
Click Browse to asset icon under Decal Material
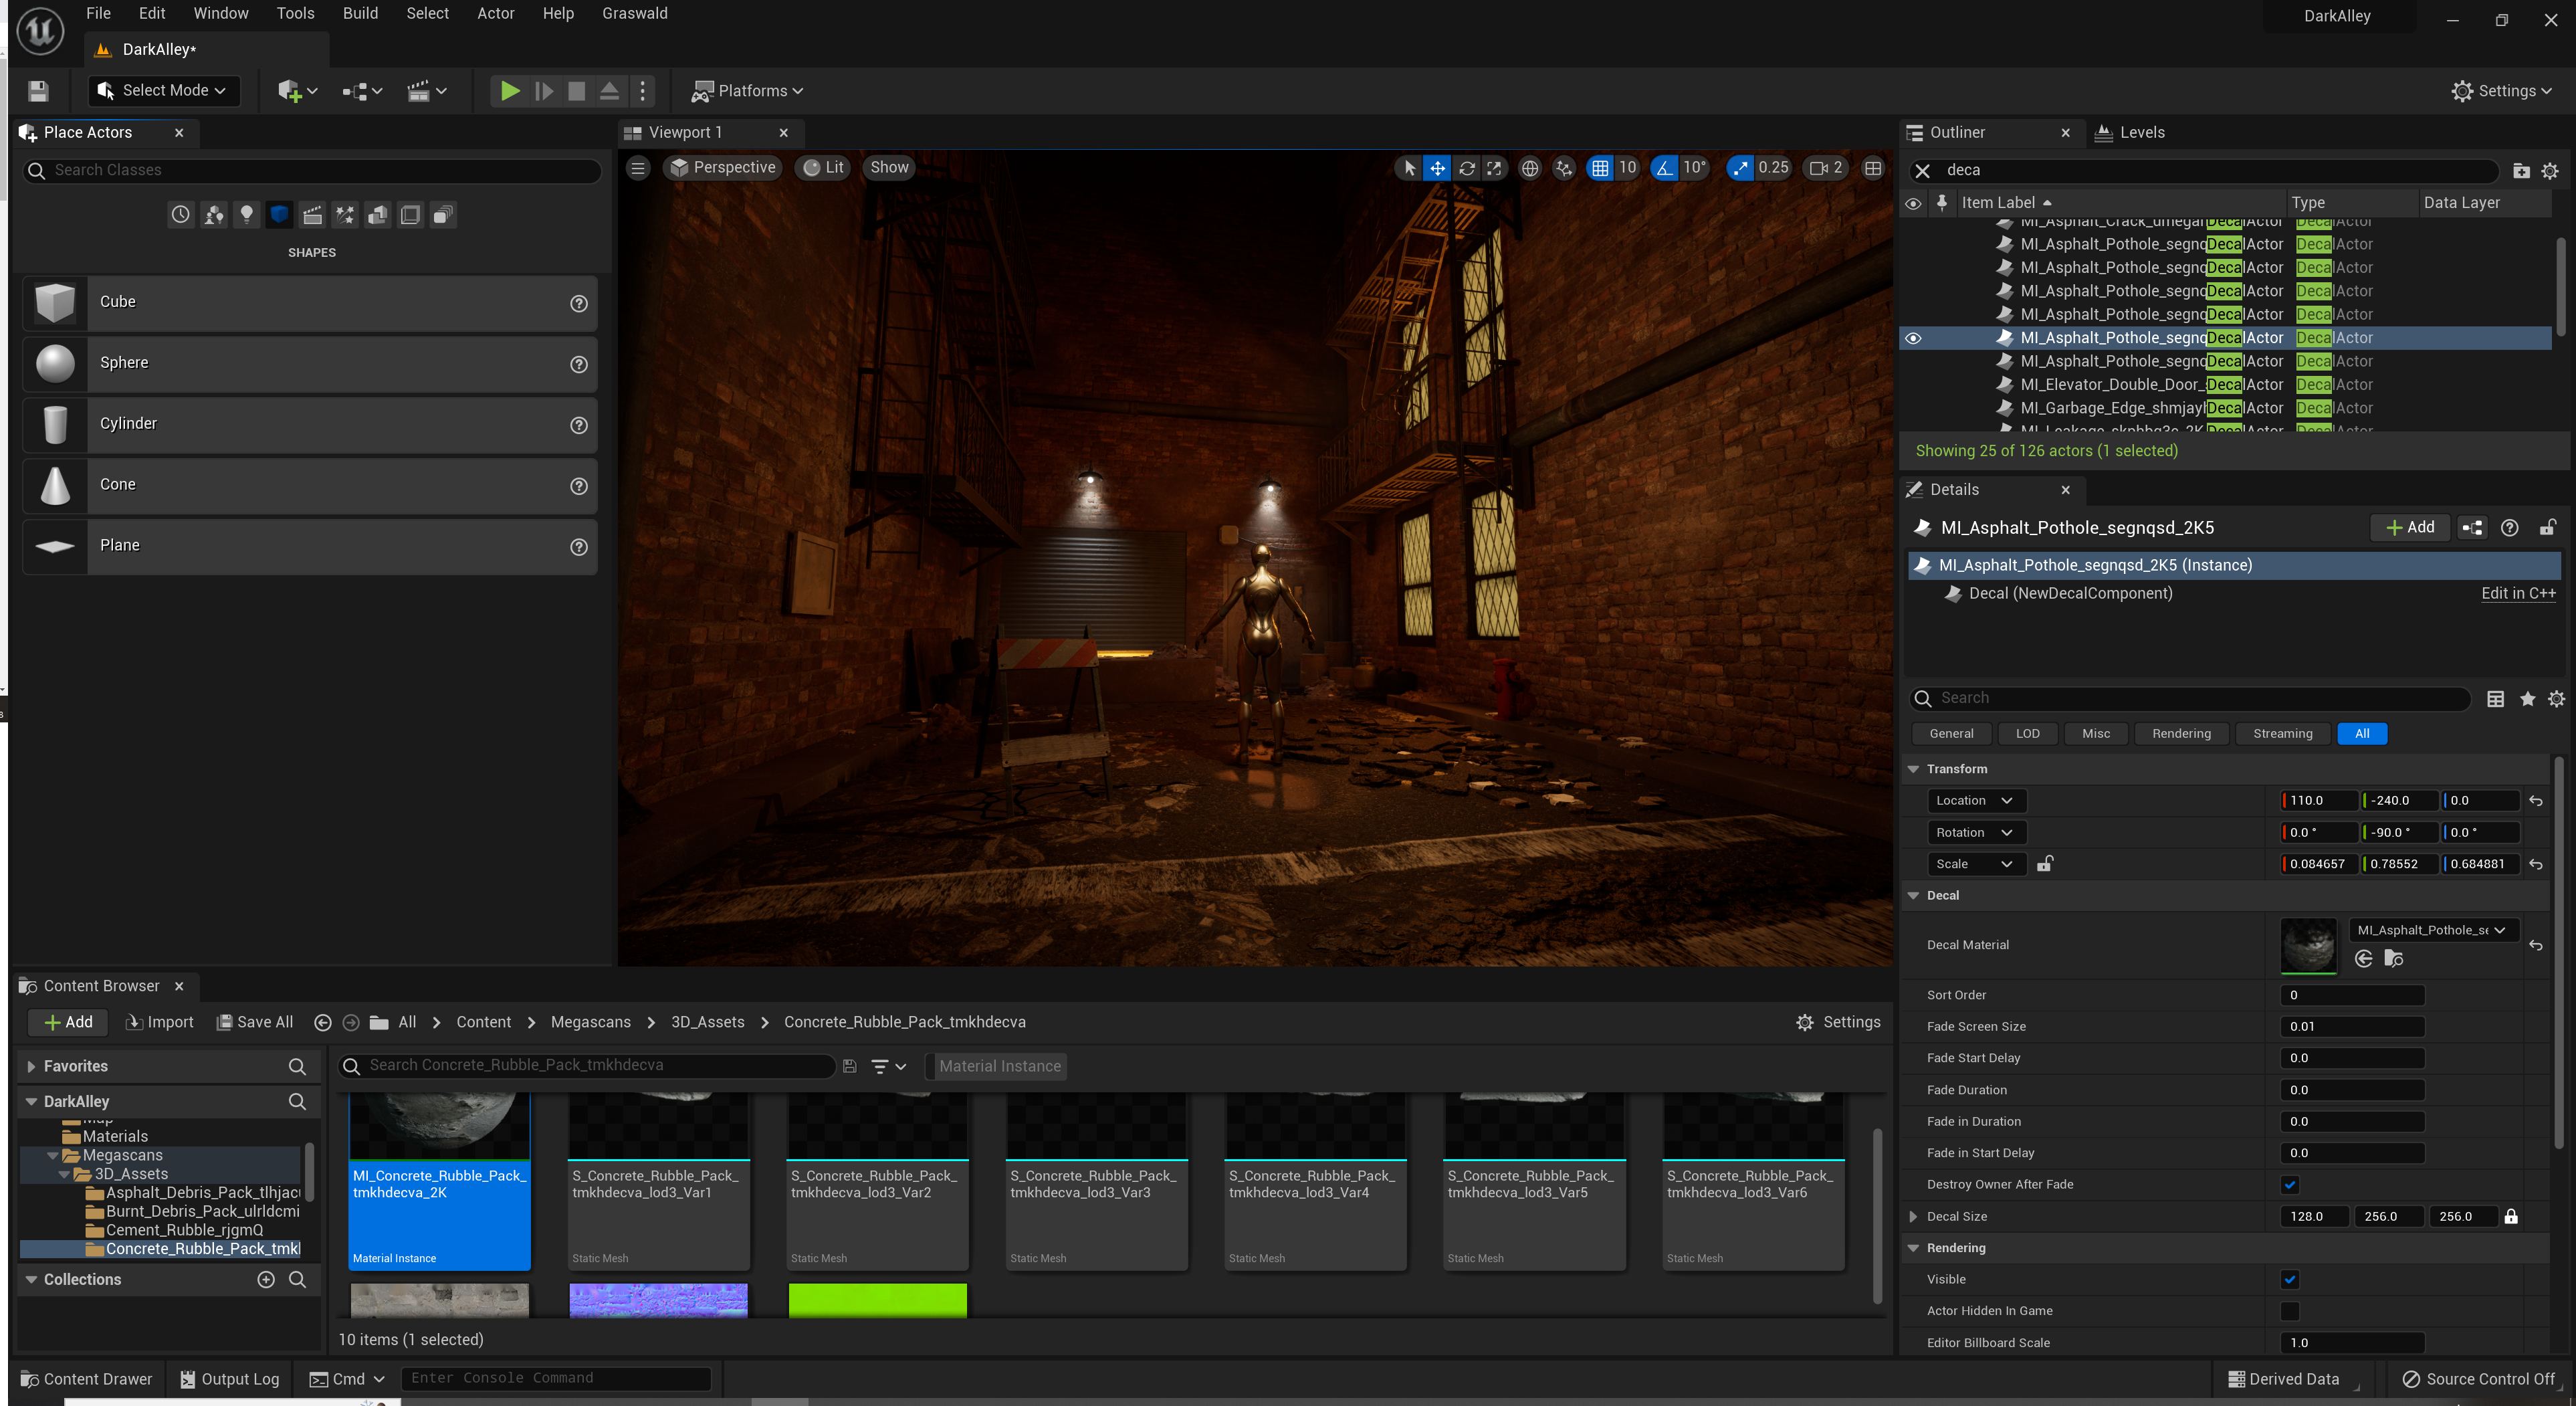(x=2393, y=958)
